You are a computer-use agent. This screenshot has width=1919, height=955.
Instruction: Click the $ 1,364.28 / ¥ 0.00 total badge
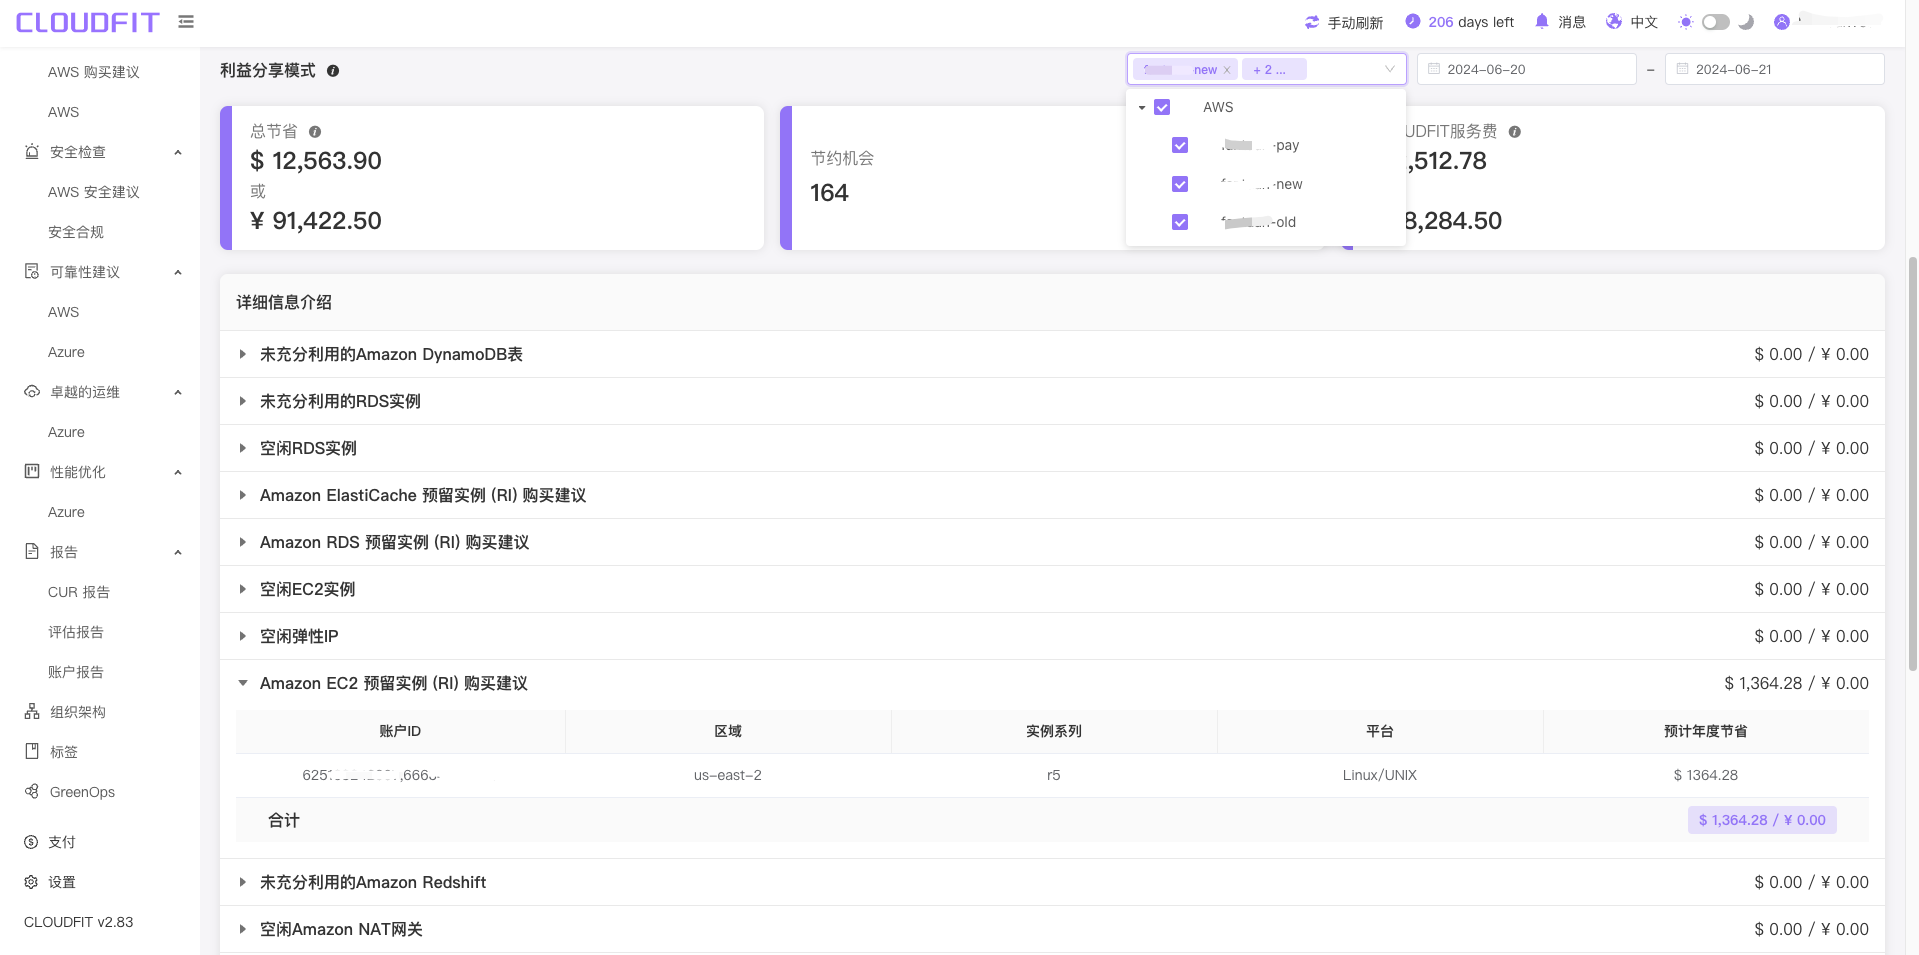pos(1762,820)
